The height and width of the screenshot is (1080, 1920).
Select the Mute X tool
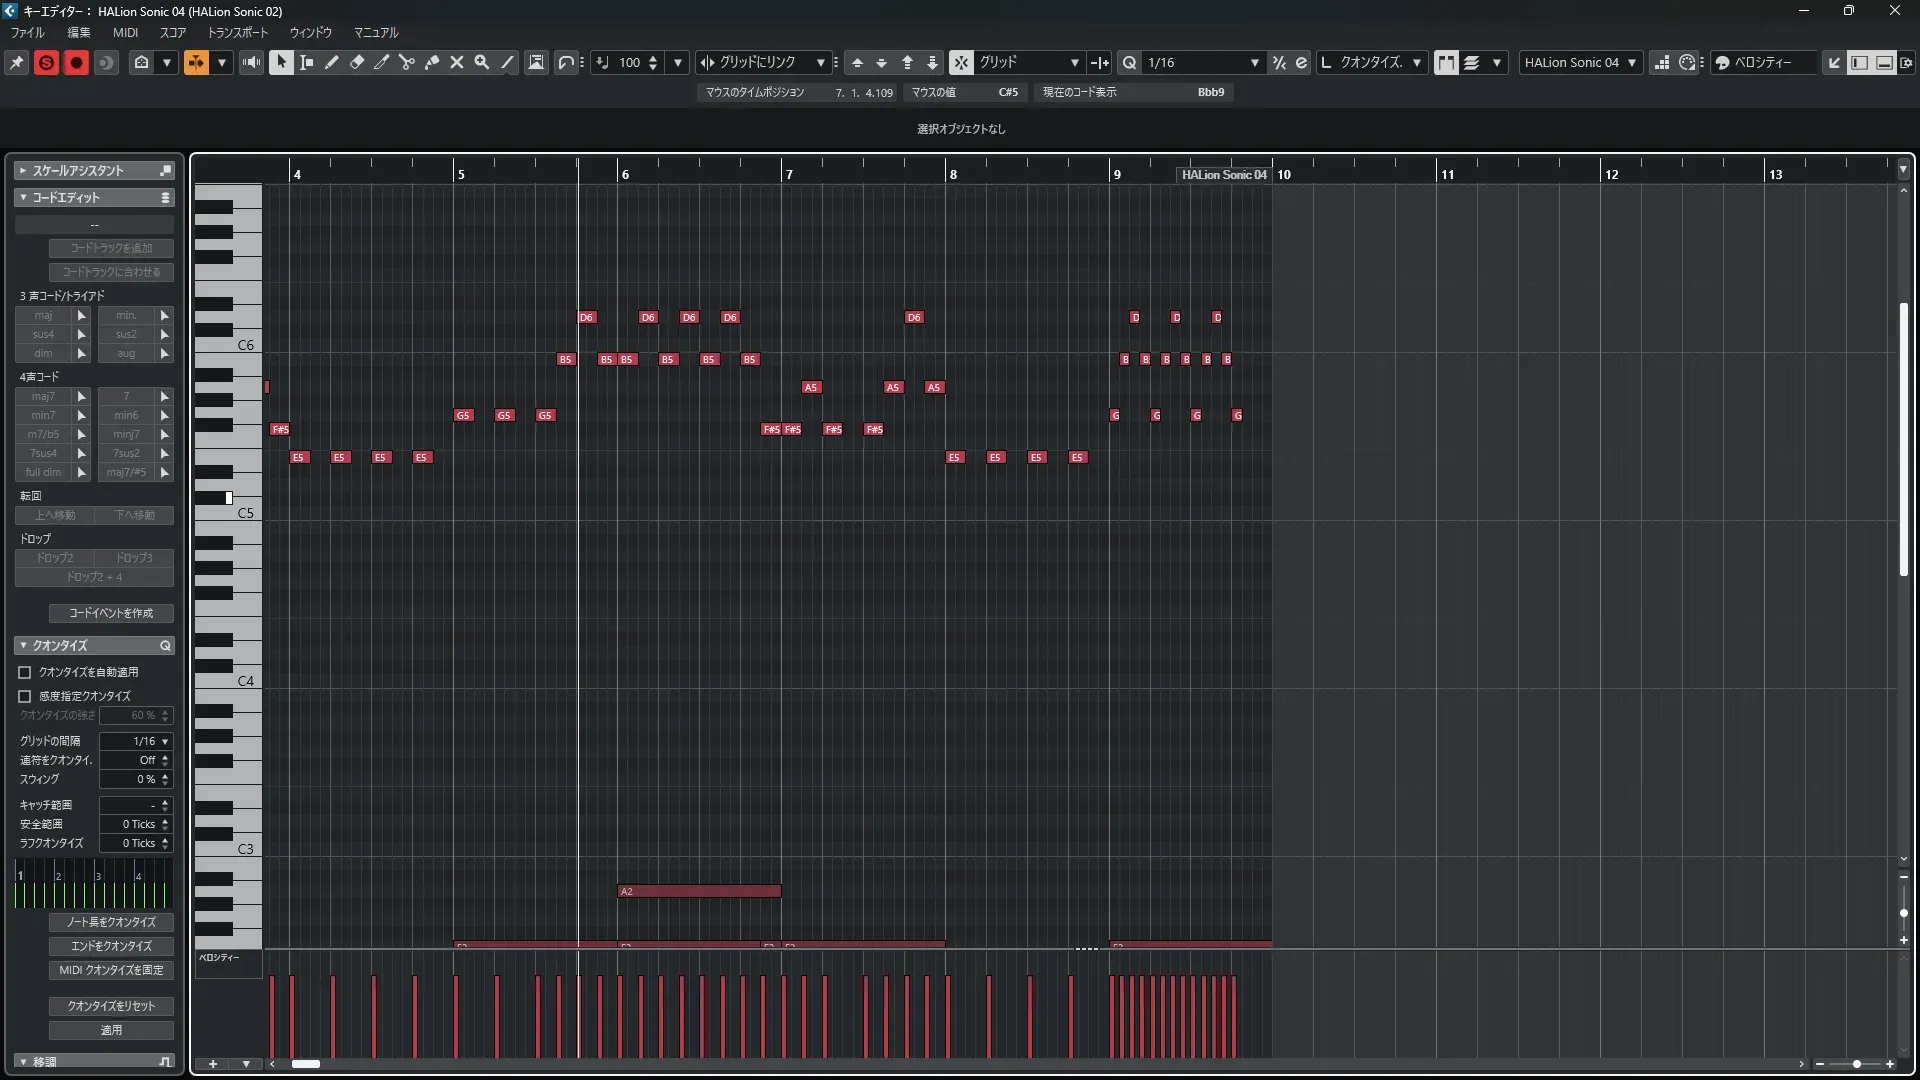point(456,62)
